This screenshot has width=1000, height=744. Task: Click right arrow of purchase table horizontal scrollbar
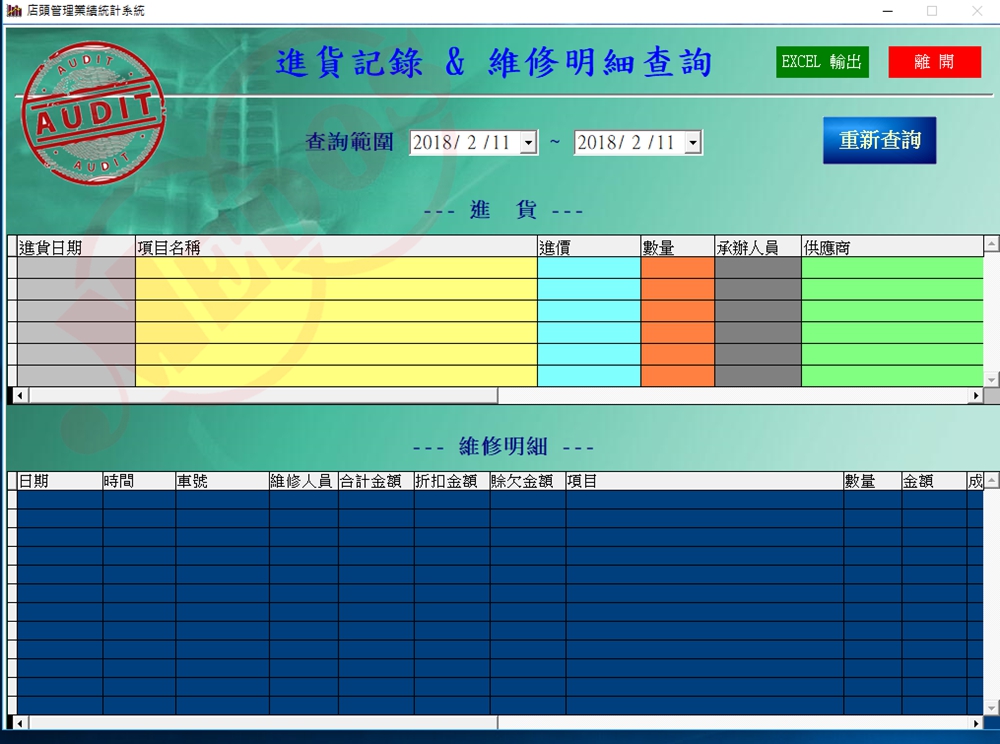976,396
